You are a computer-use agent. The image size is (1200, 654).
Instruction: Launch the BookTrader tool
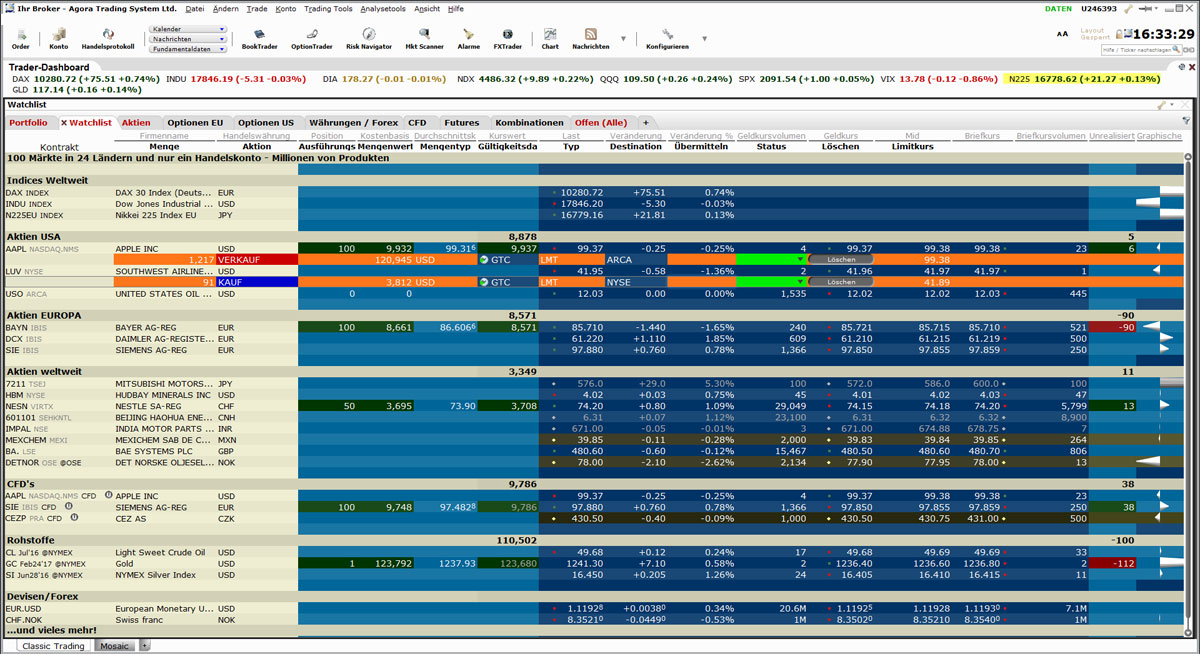pyautogui.click(x=259, y=38)
